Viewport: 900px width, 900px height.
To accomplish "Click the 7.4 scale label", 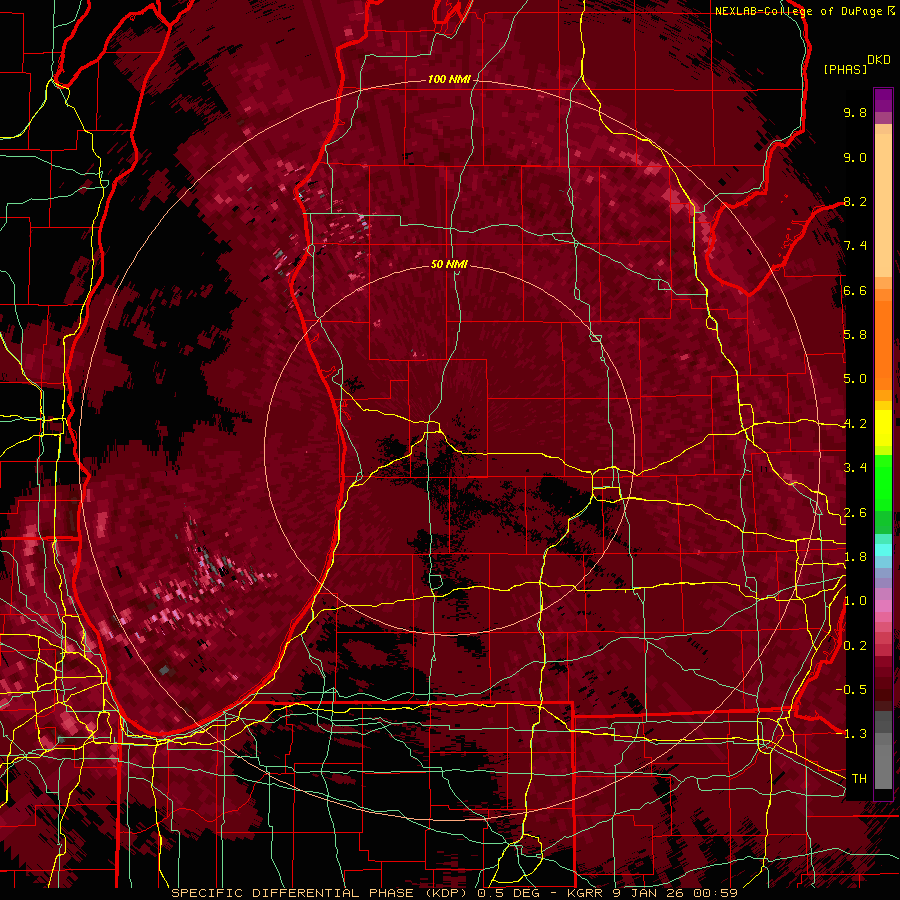I will (855, 246).
